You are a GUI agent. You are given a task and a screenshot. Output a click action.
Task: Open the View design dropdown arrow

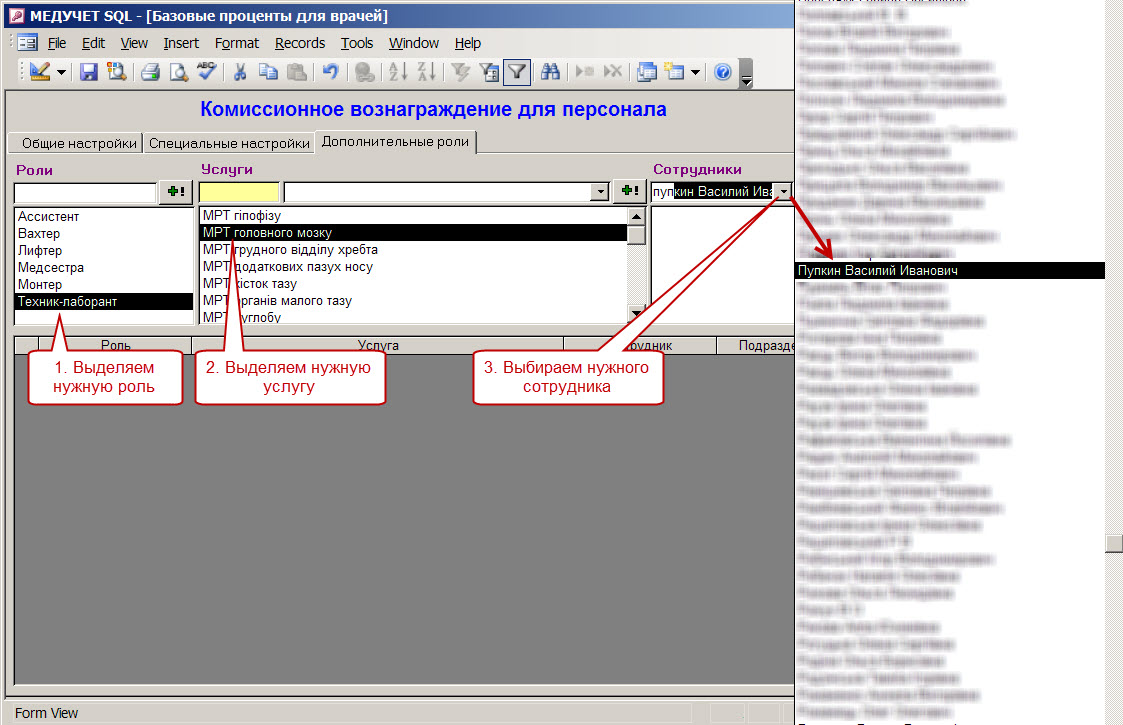pos(62,72)
